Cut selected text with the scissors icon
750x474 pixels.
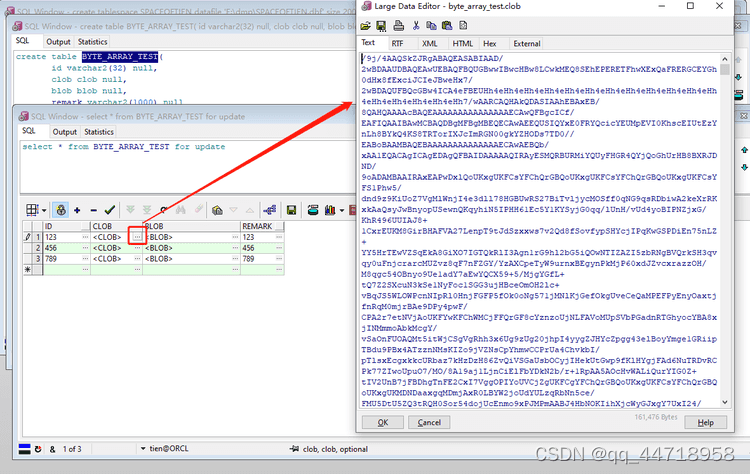416,26
